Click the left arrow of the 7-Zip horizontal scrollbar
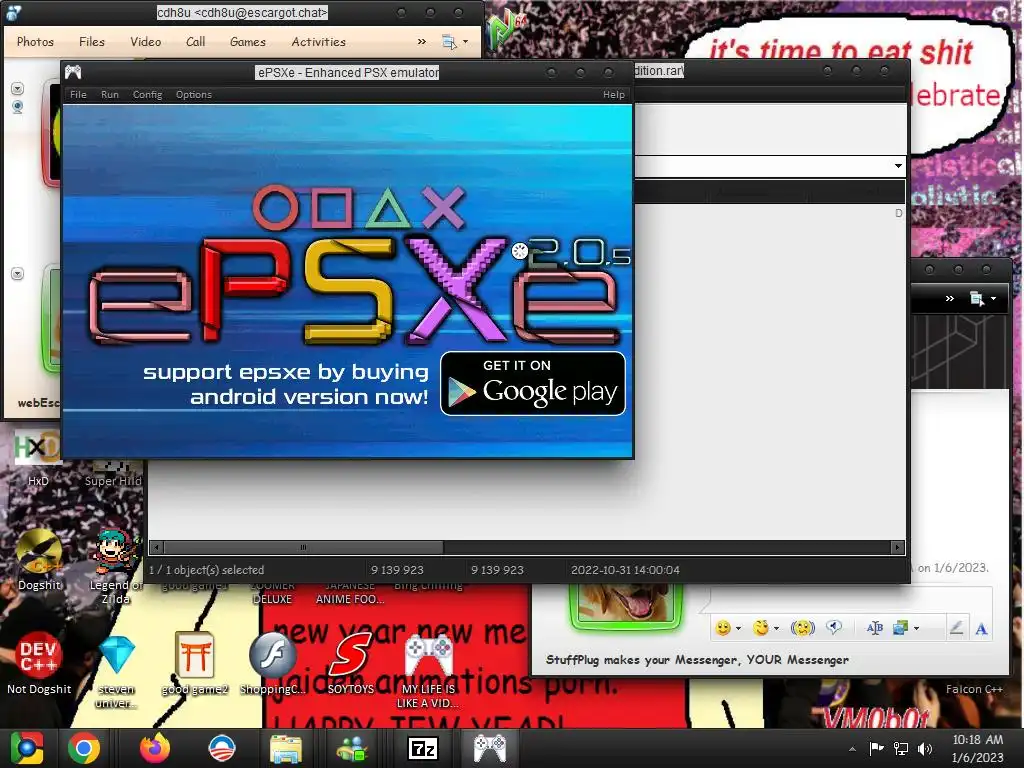 [155, 547]
